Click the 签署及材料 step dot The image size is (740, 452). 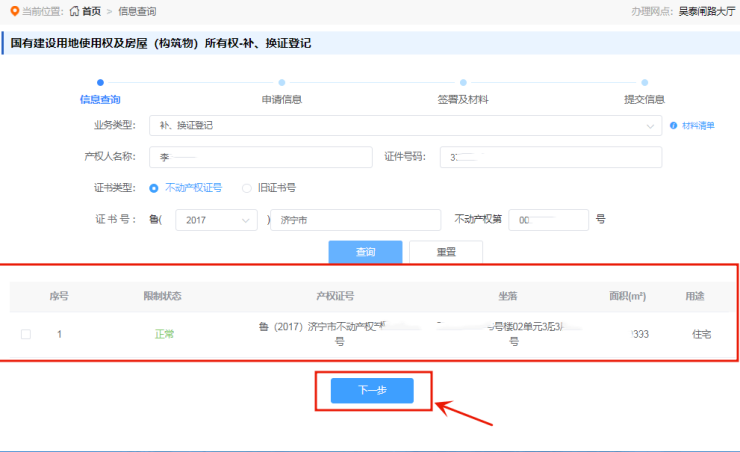coord(463,83)
